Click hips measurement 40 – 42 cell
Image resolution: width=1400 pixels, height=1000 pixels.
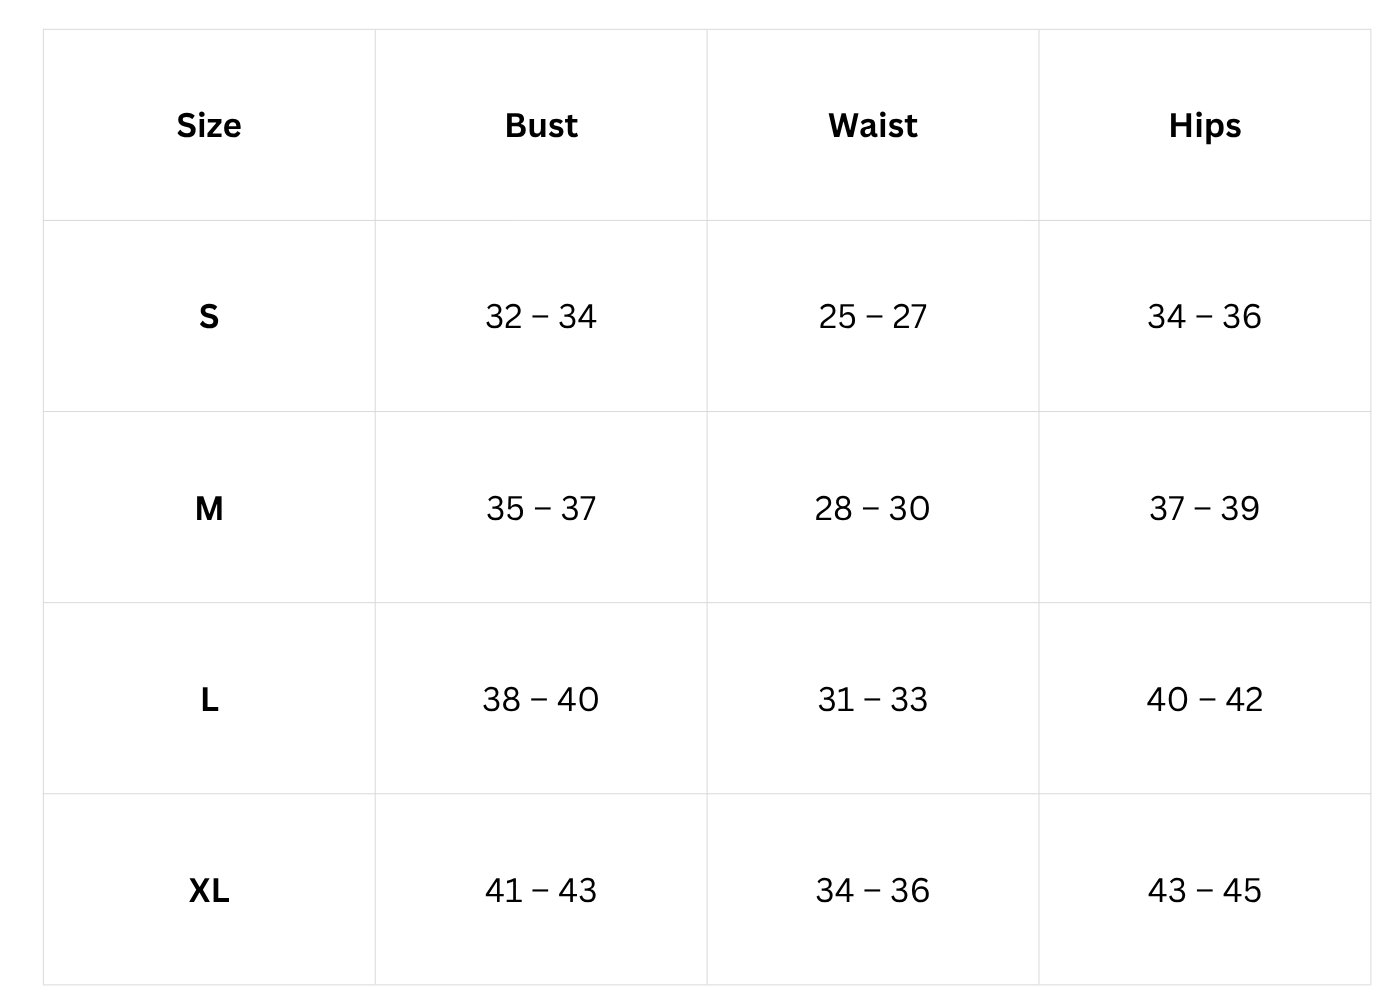coord(1205,699)
